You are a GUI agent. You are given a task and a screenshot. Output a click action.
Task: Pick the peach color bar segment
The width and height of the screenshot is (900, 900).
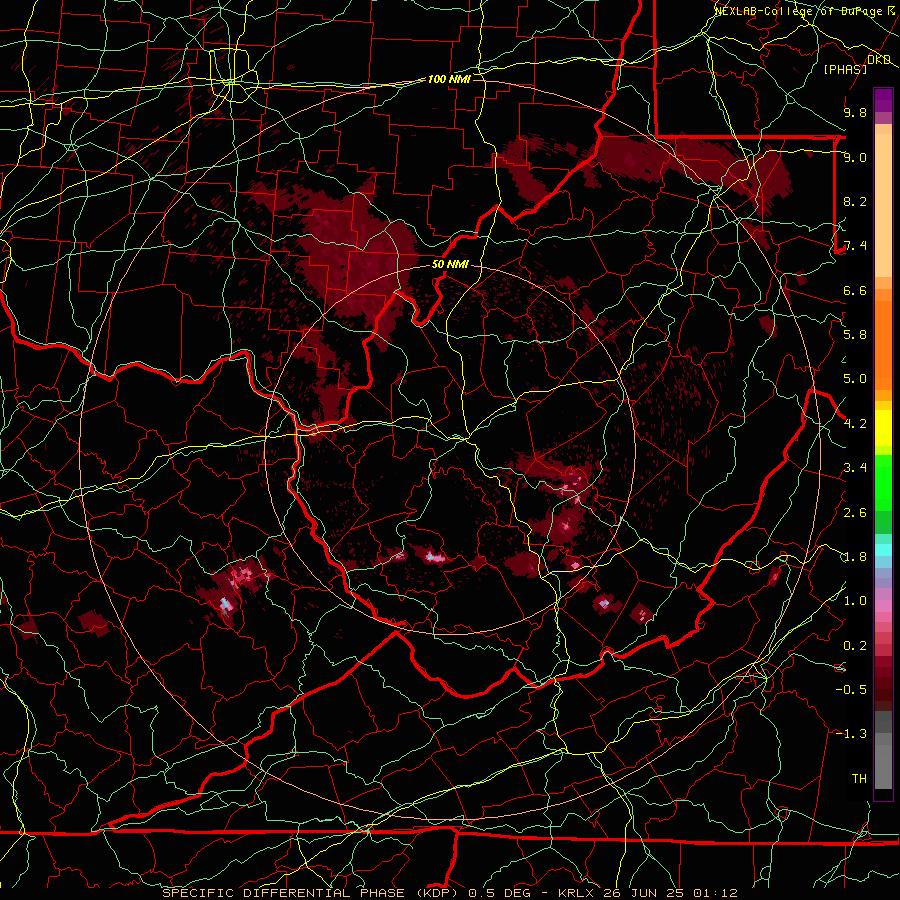pyautogui.click(x=883, y=205)
